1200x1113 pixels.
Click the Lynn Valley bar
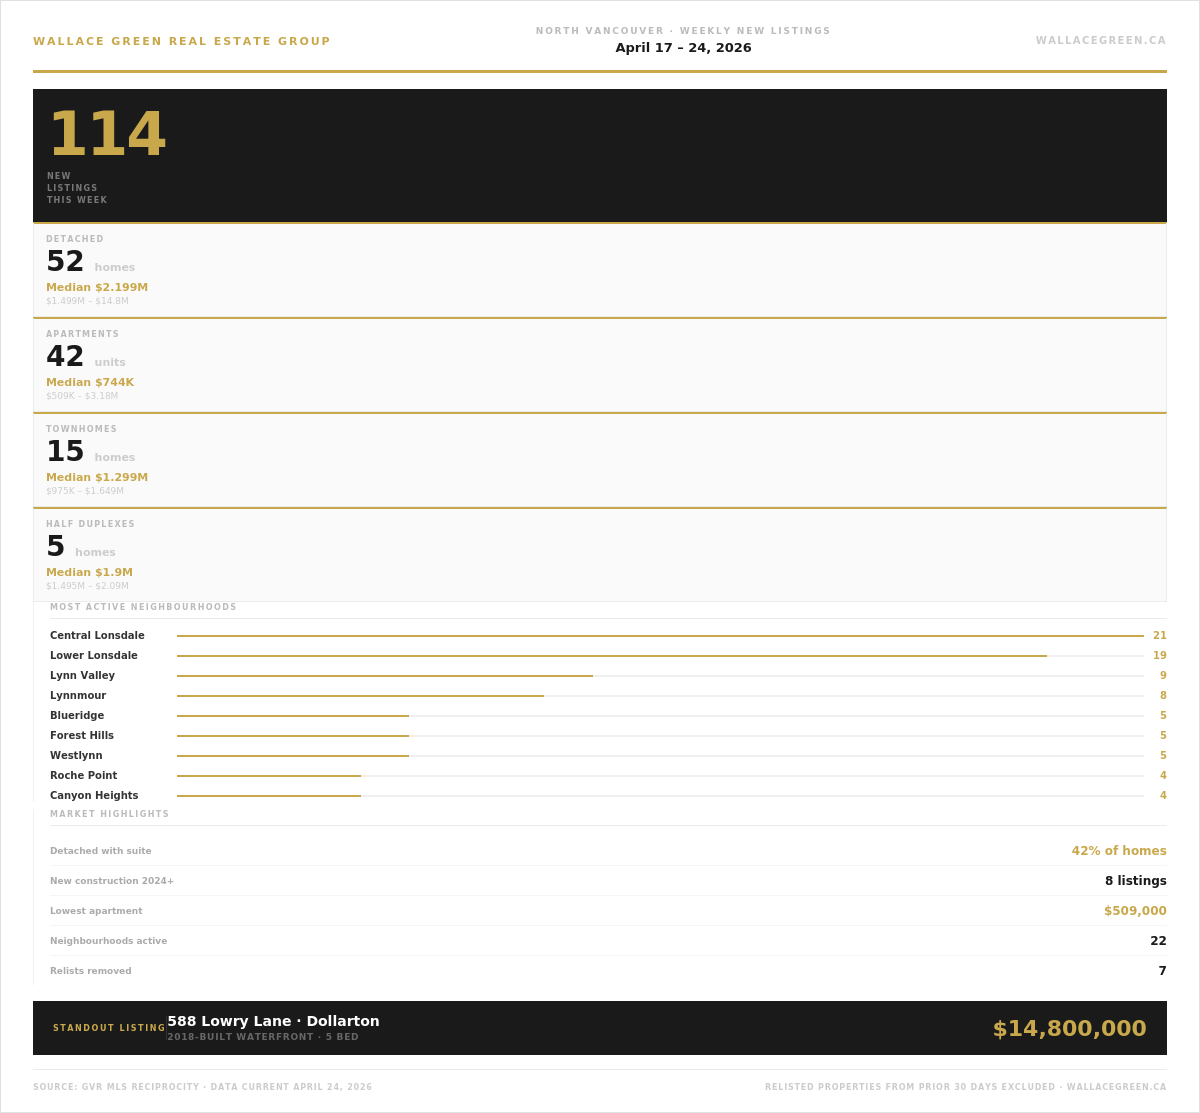click(x=385, y=676)
